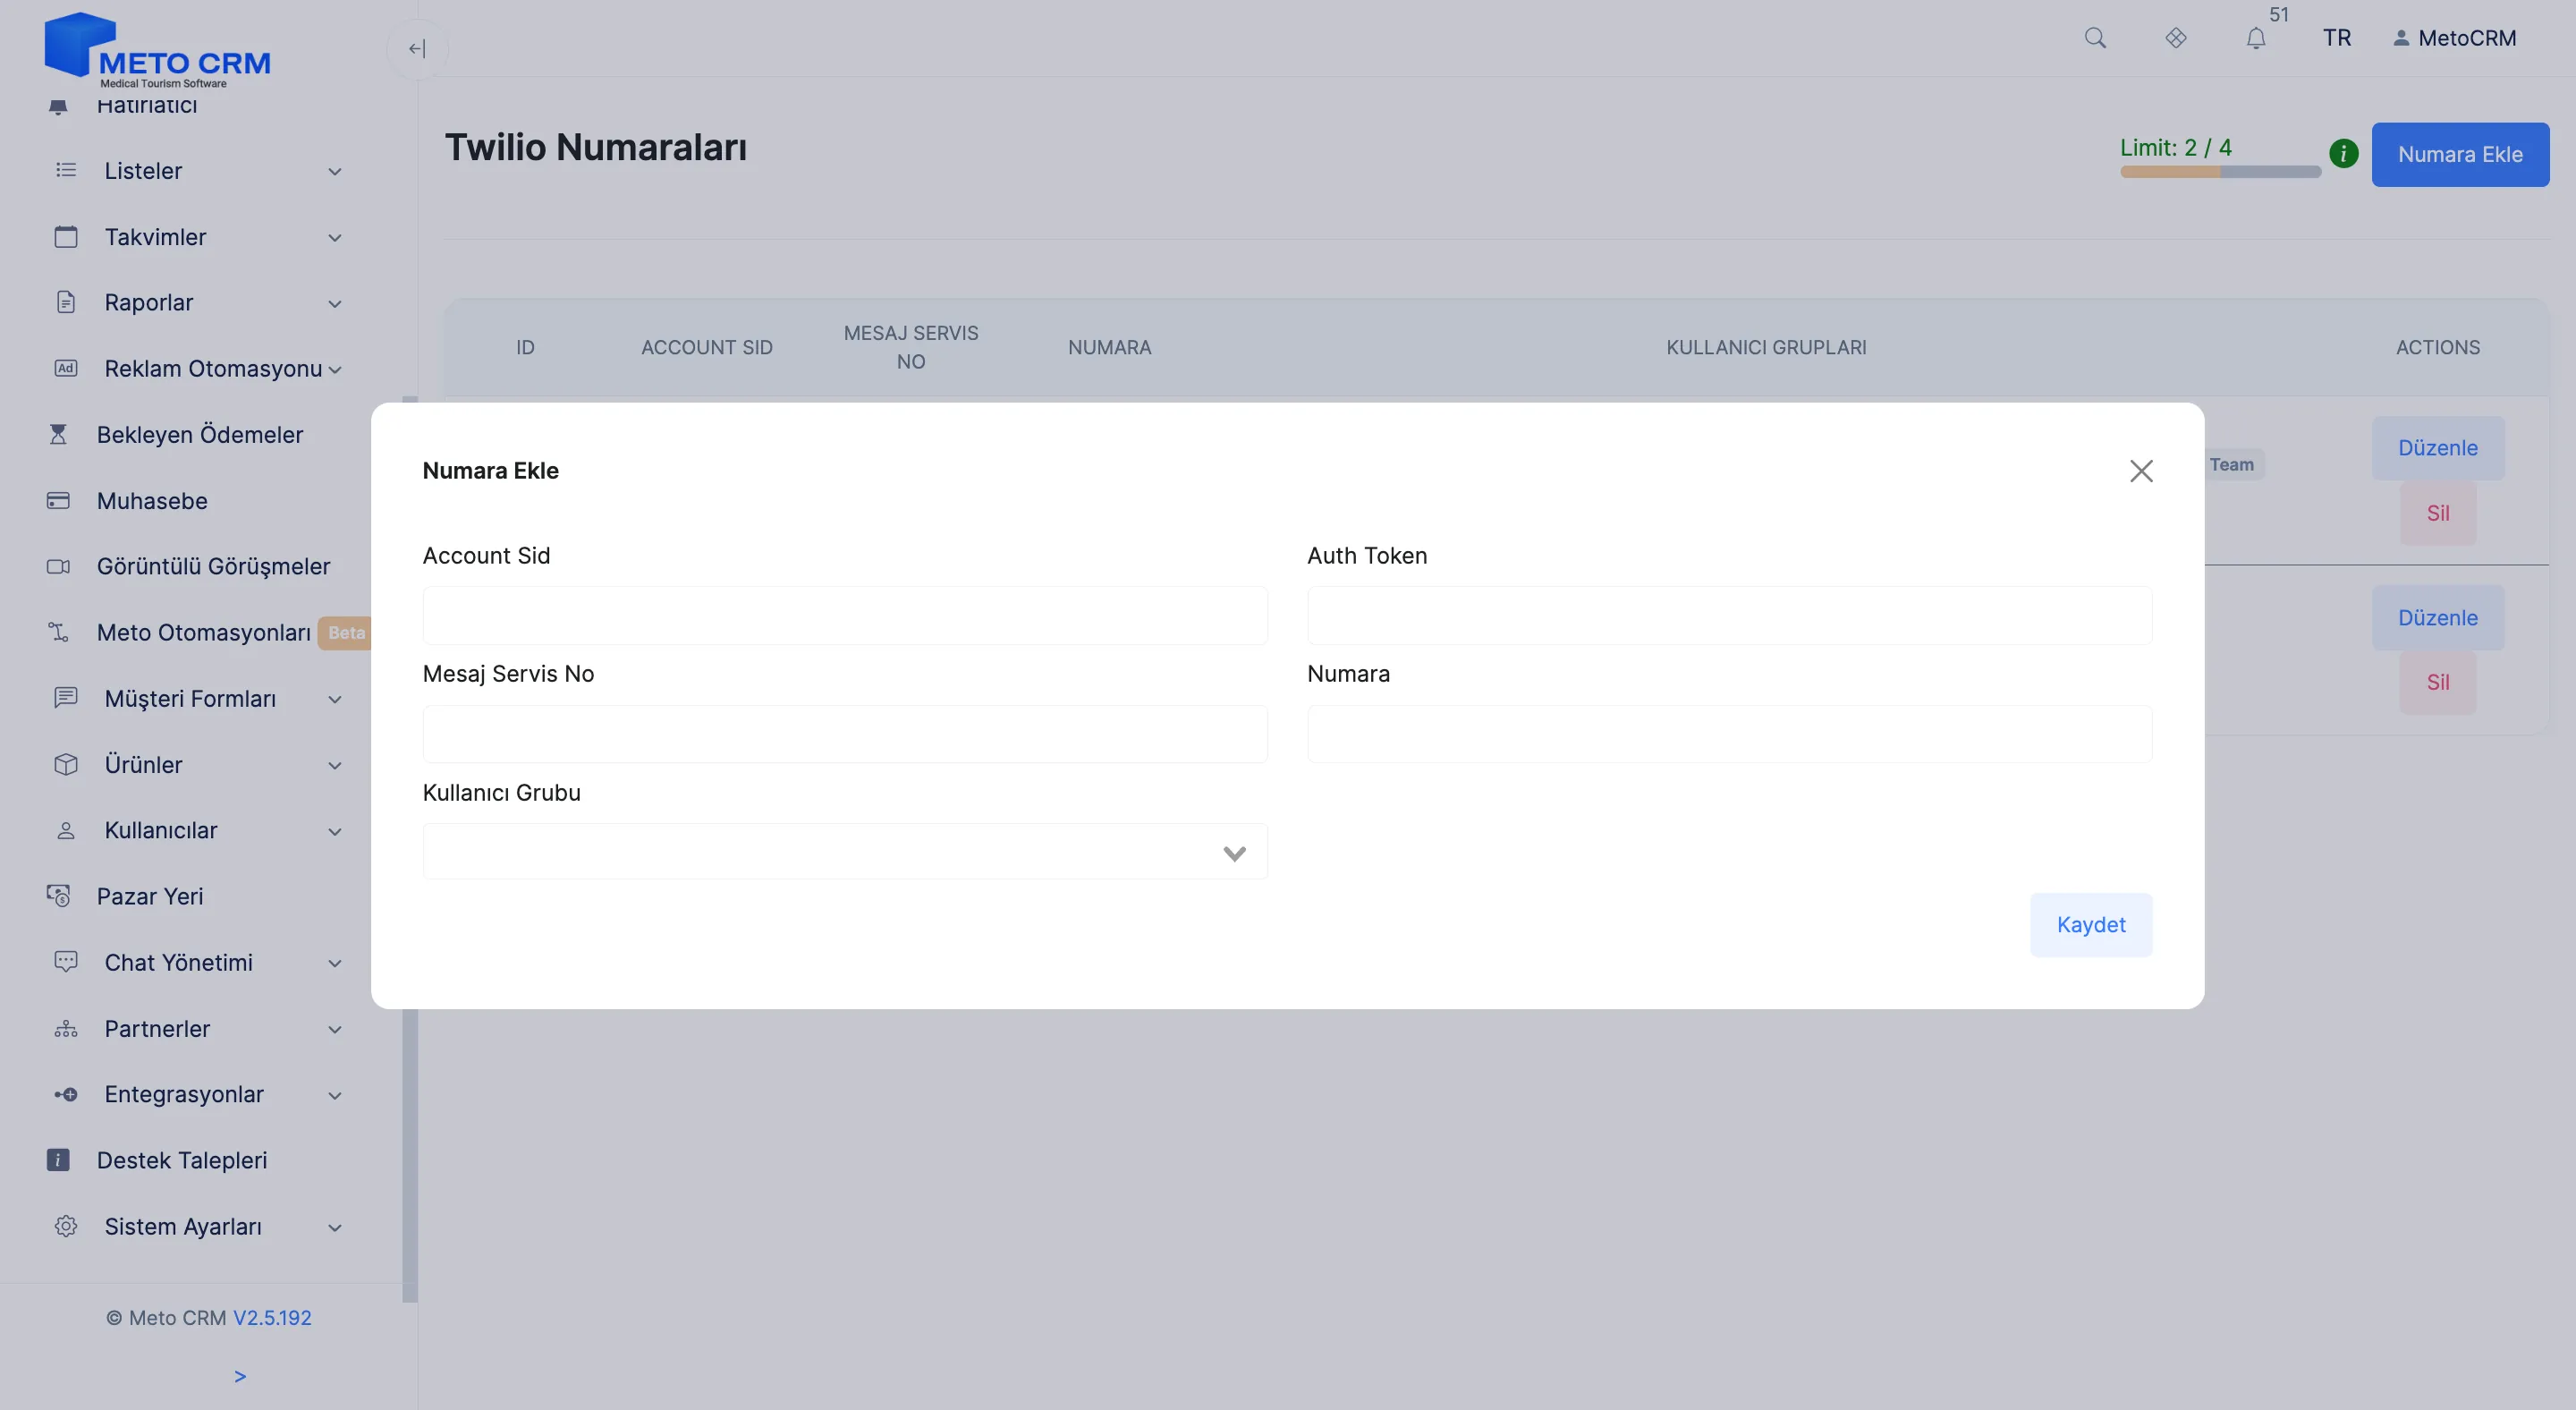The height and width of the screenshot is (1410, 2576).
Task: Click the diamond shortcut icon in the header
Action: point(2176,38)
